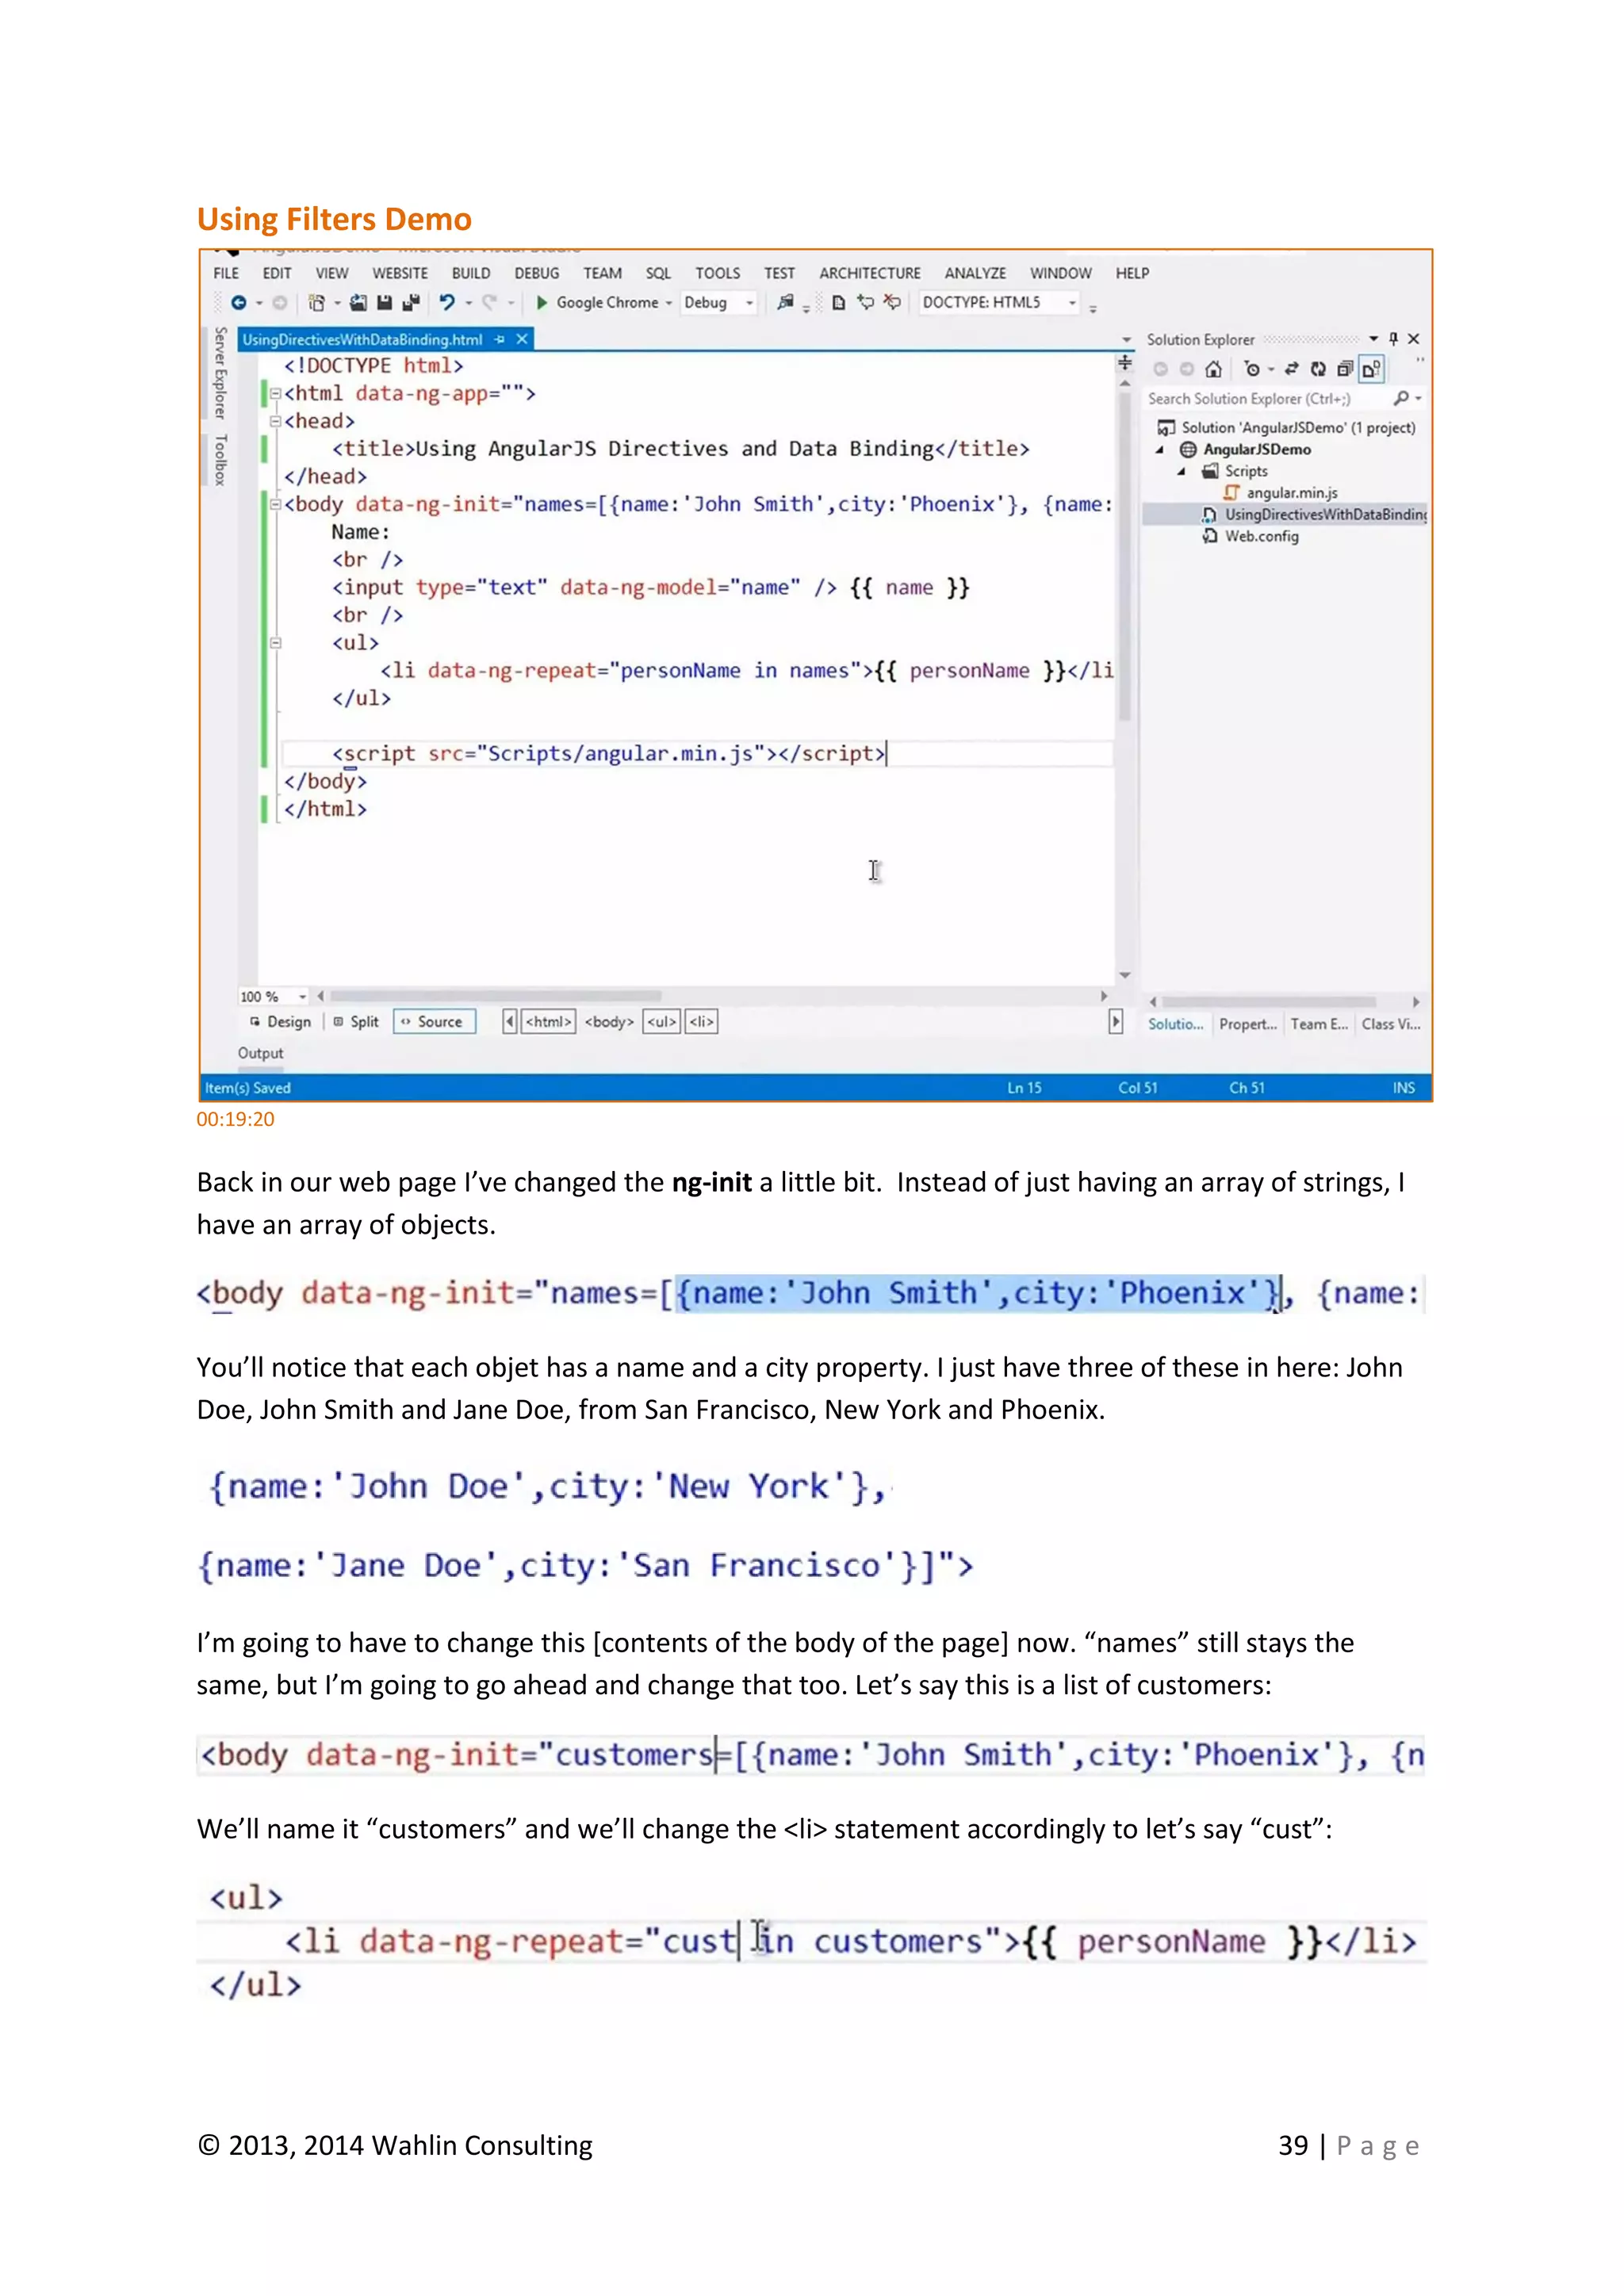Open the WEBSITE menu
The height and width of the screenshot is (2296, 1624).
tap(400, 273)
